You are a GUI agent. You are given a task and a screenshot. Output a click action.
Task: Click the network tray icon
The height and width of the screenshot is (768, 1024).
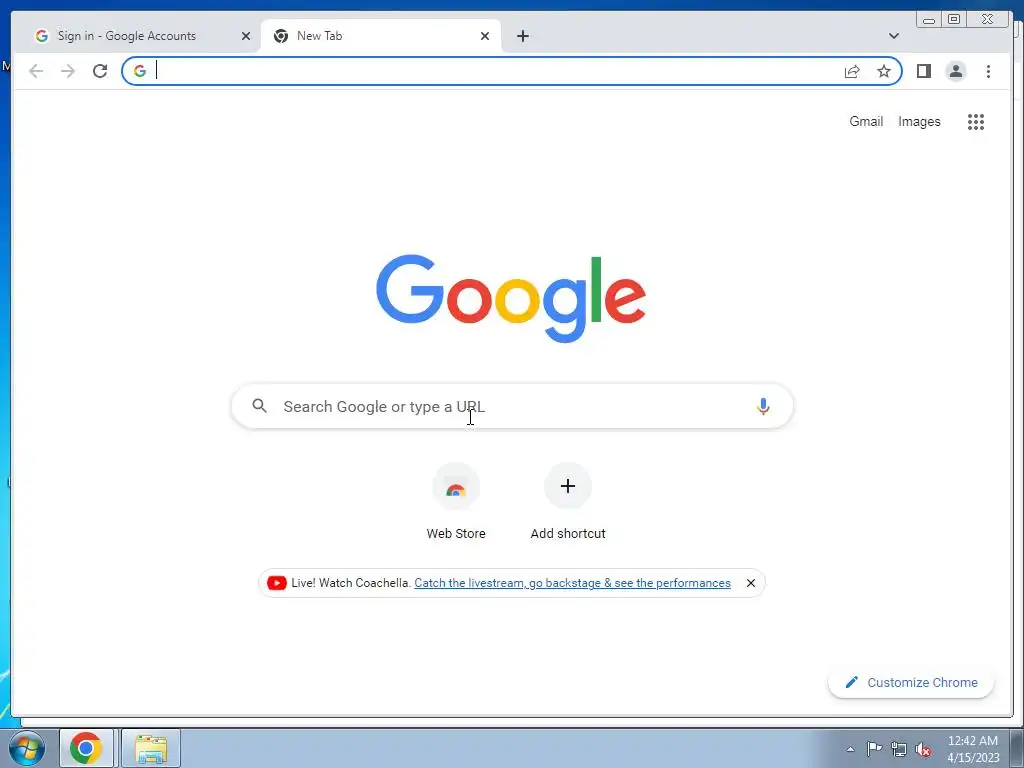pyautogui.click(x=899, y=749)
